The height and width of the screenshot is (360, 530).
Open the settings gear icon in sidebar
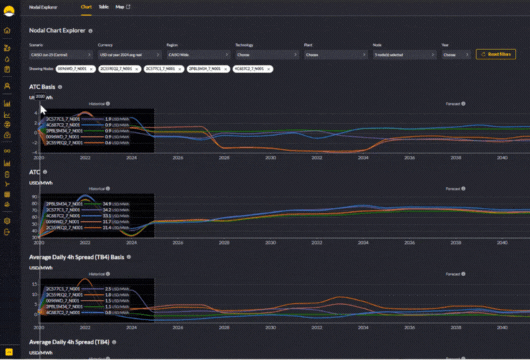point(7,221)
